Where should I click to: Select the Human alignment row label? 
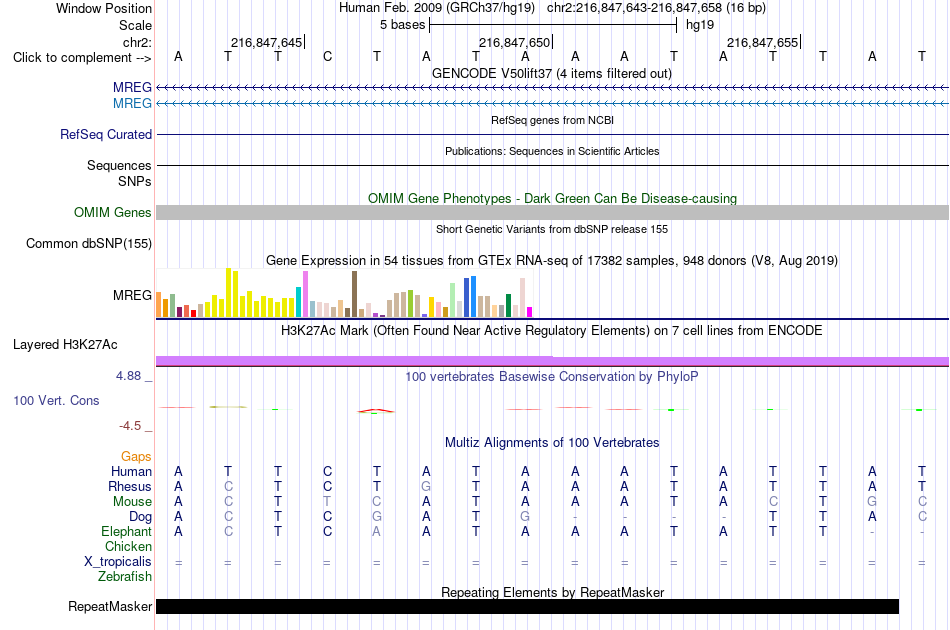[131, 471]
